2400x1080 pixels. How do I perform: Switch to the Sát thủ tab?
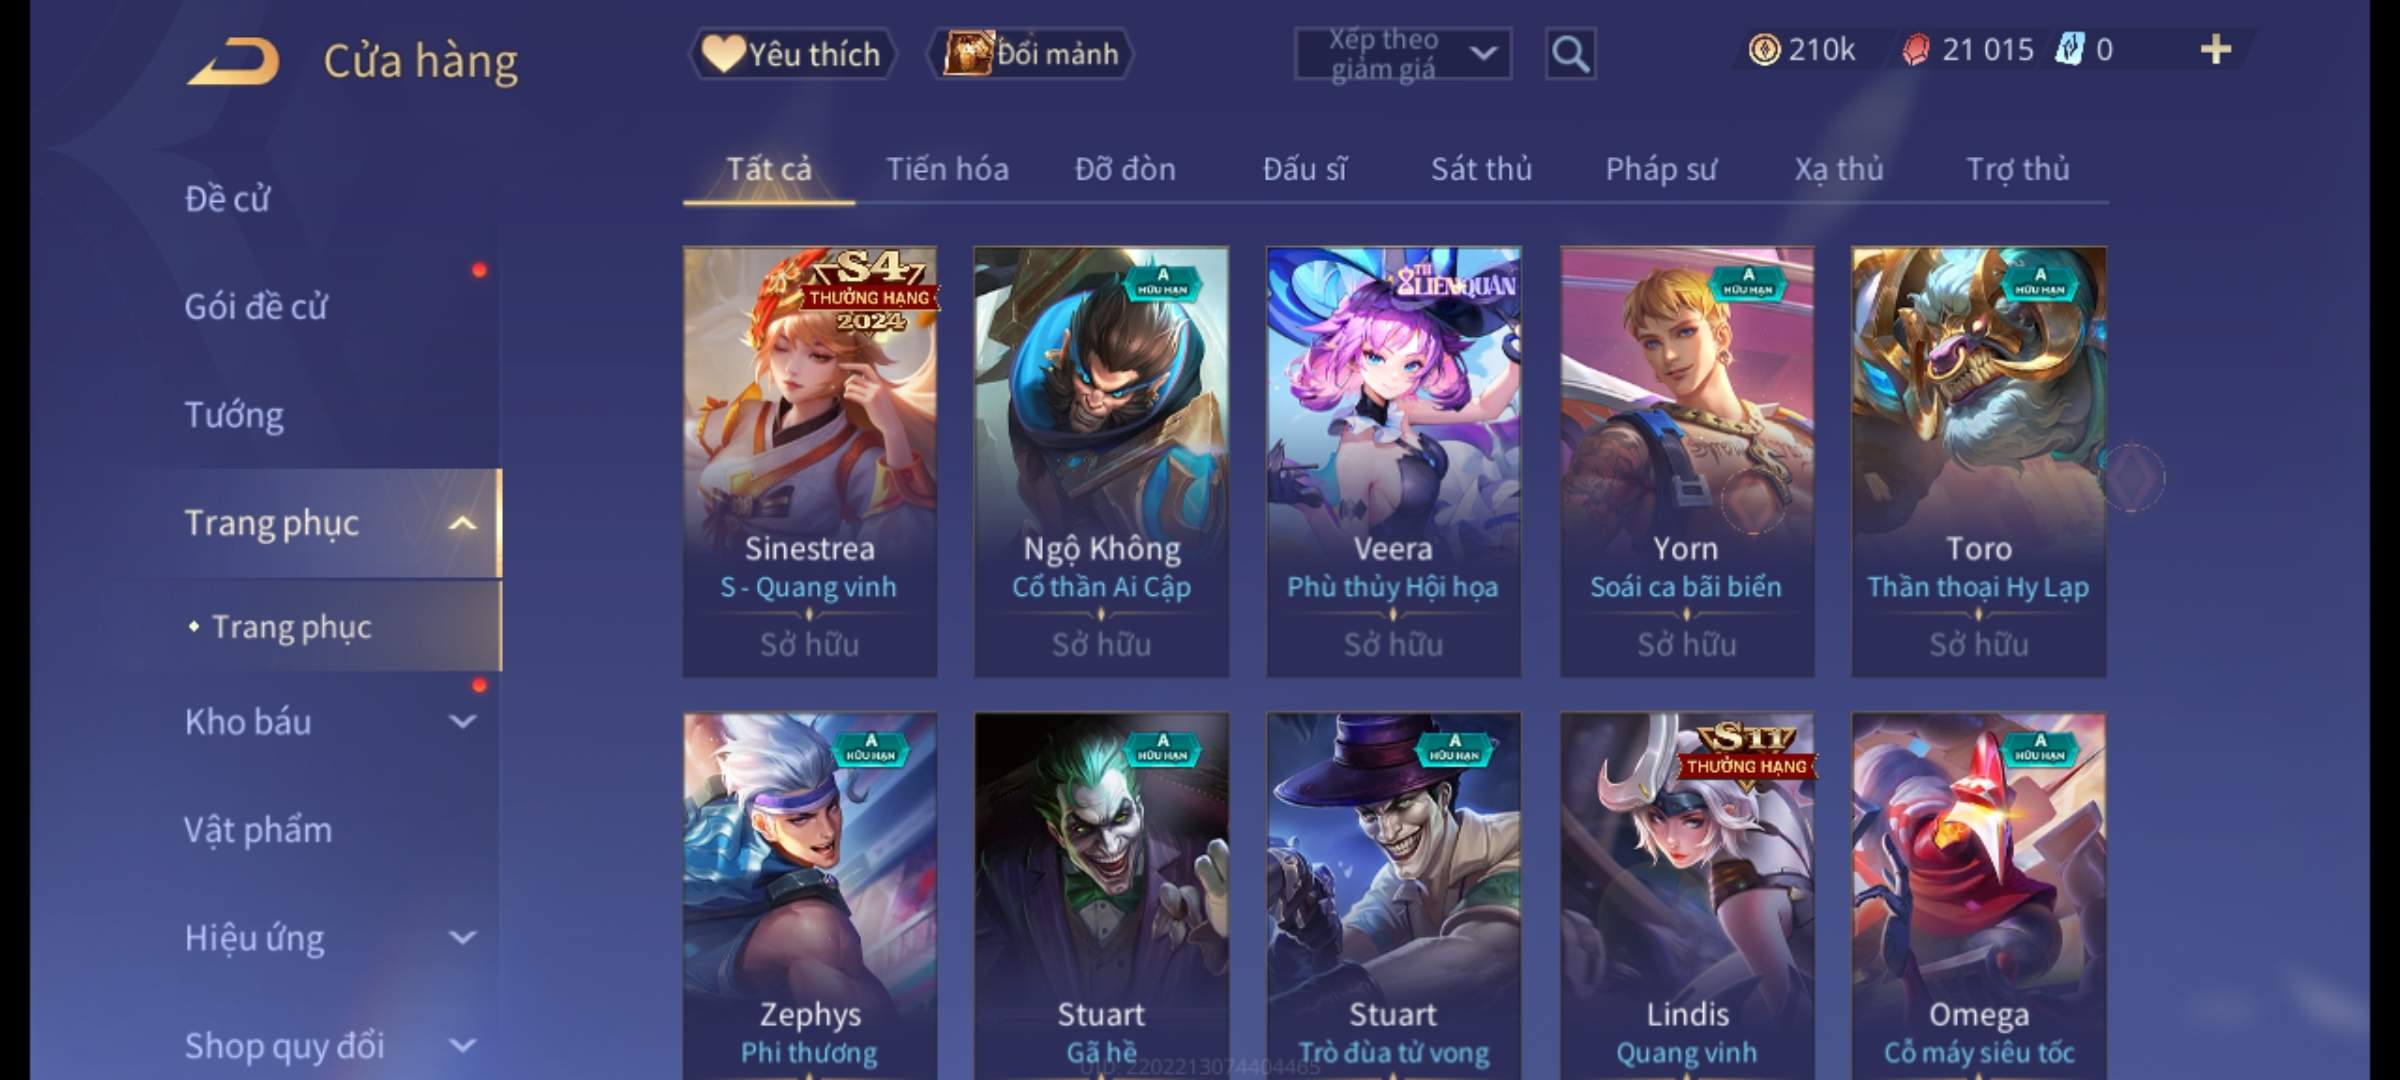pos(1481,169)
